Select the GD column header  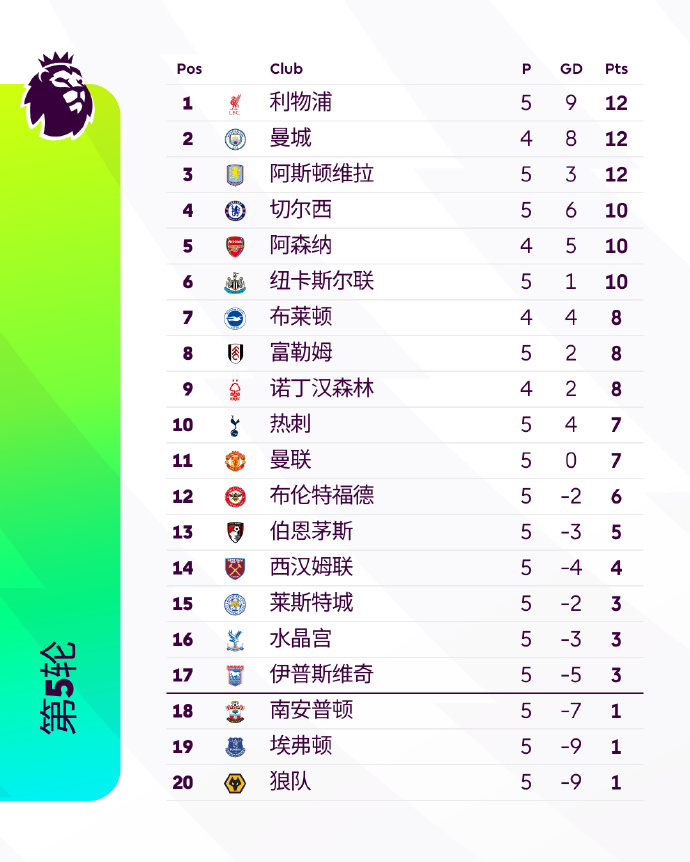[x=571, y=69]
